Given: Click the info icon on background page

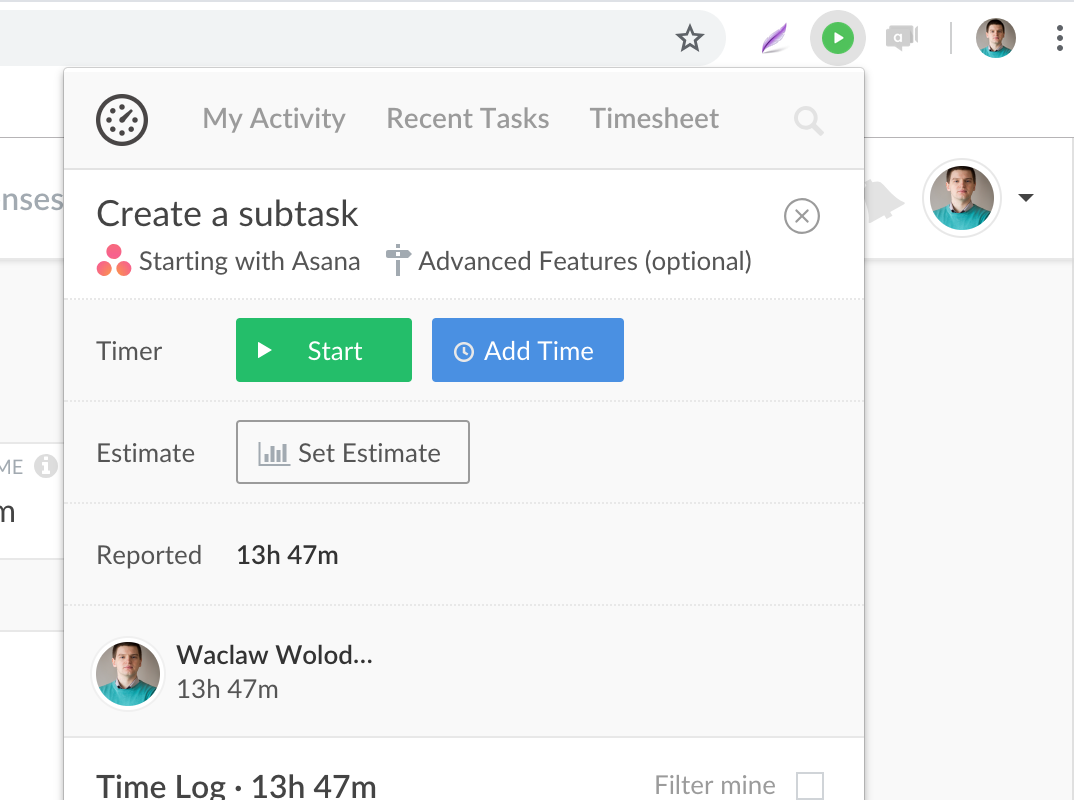Looking at the screenshot, I should point(46,466).
